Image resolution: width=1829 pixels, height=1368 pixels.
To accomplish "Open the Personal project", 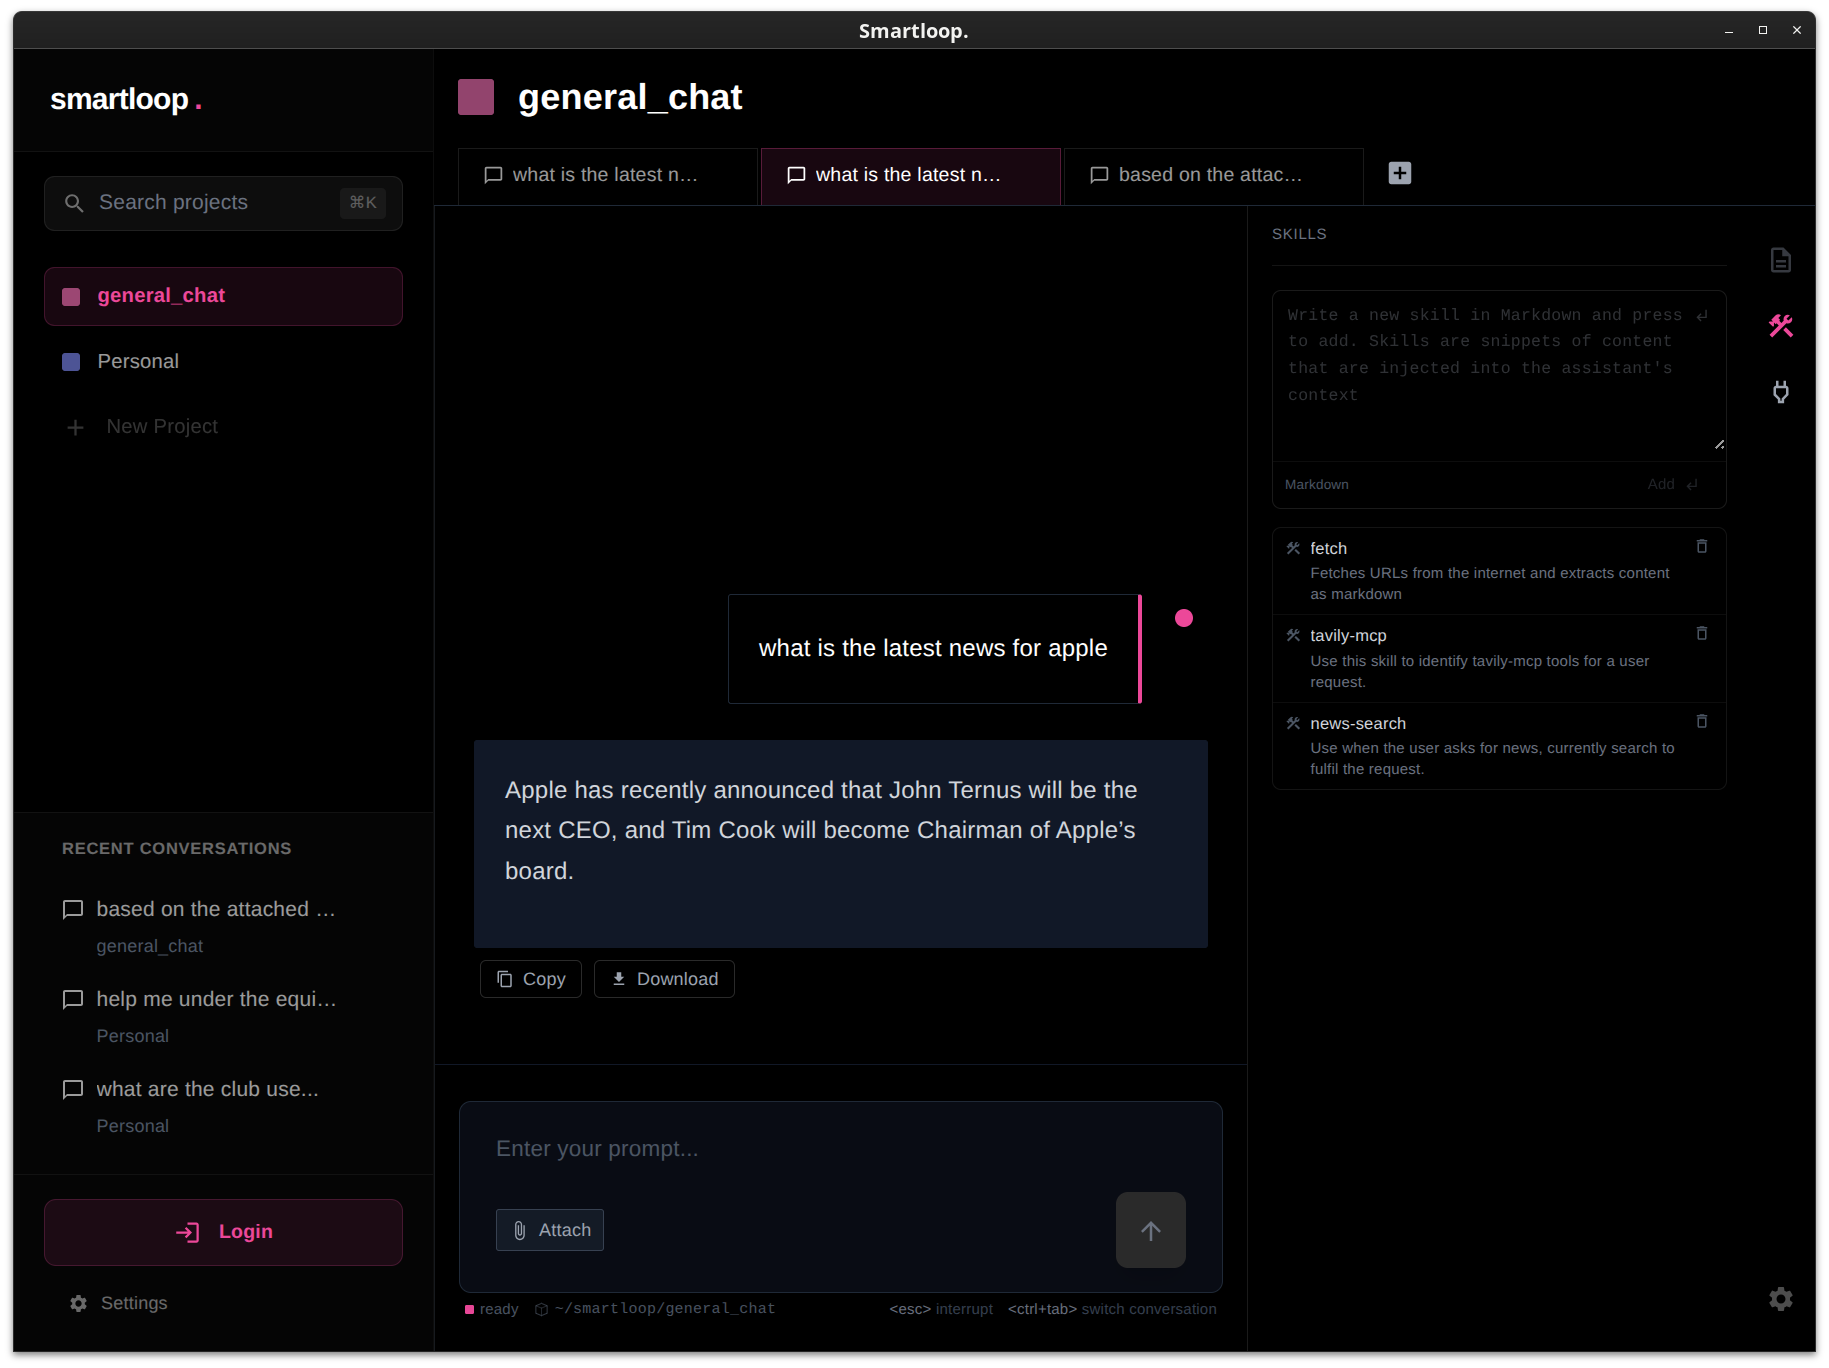I will pyautogui.click(x=223, y=362).
